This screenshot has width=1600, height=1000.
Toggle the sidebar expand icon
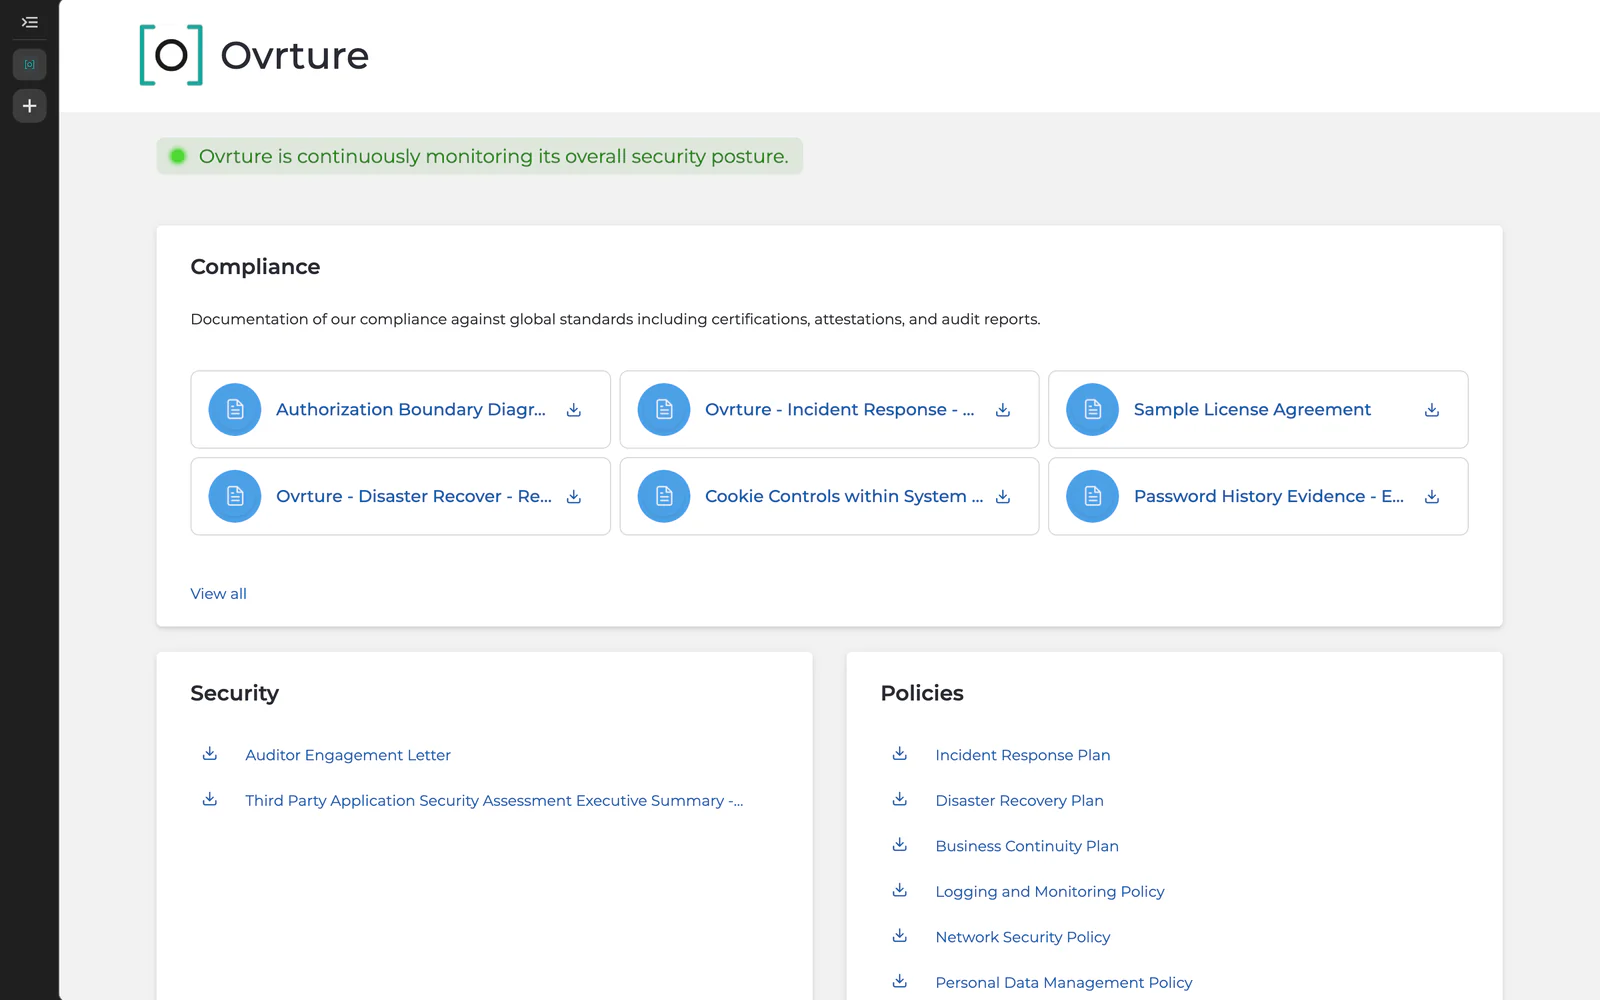30,22
